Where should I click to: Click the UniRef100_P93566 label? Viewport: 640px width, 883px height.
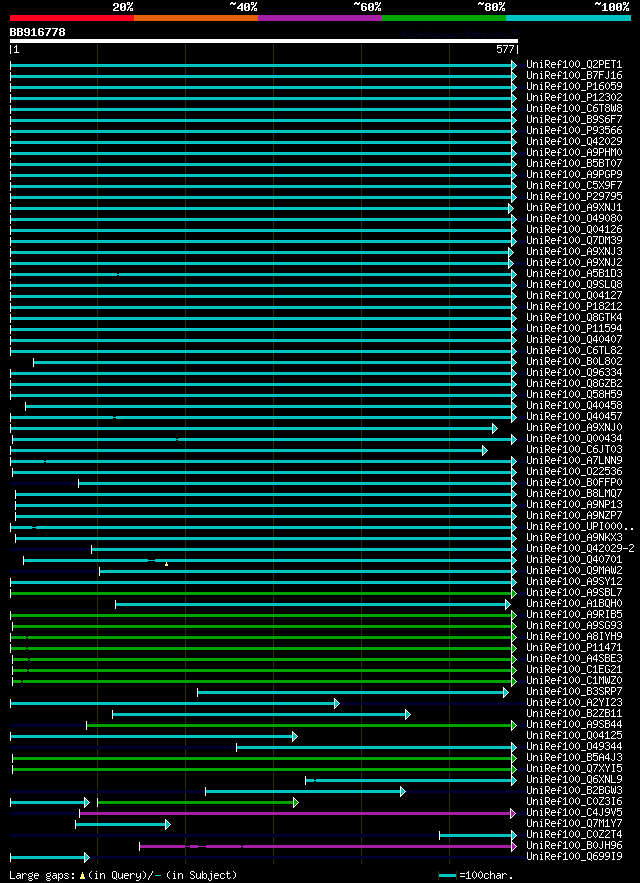(574, 131)
